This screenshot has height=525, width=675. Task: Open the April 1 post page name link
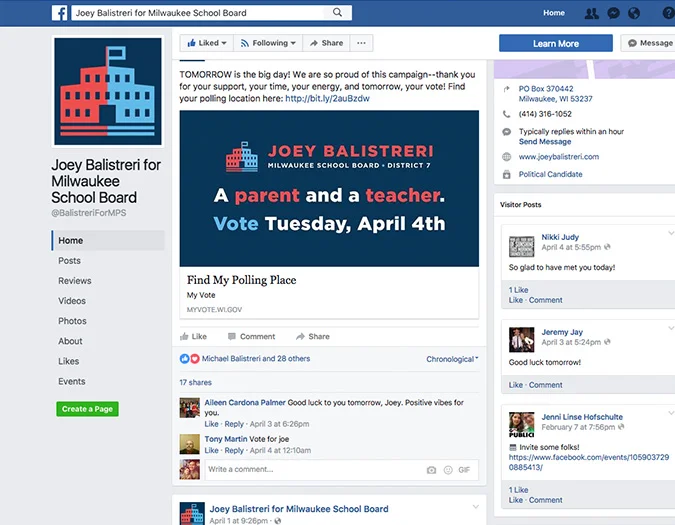coord(299,509)
